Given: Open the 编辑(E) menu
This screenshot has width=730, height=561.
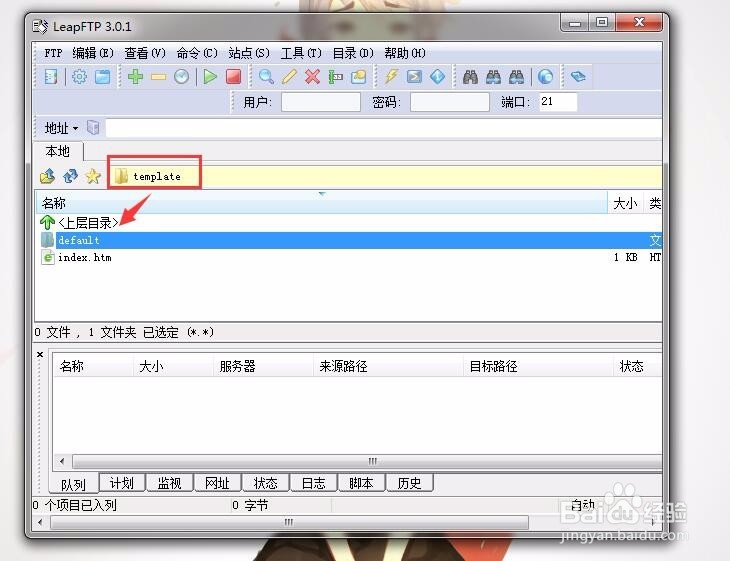Looking at the screenshot, I should (93, 53).
